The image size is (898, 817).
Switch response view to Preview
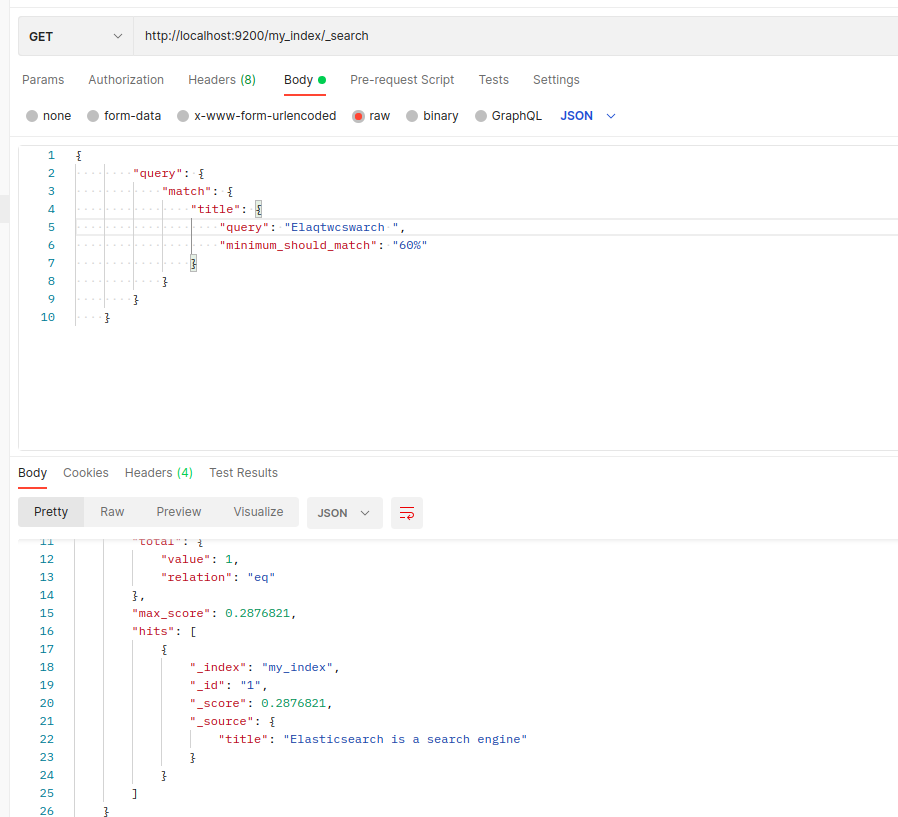click(179, 512)
